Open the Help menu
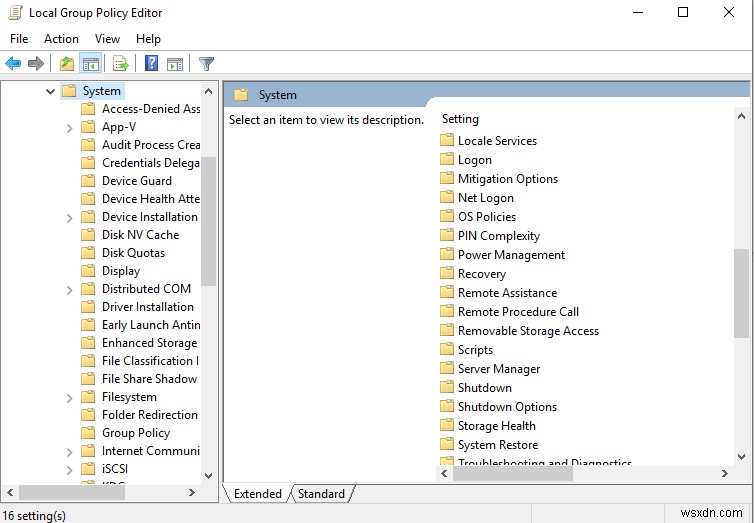This screenshot has width=754, height=523. click(148, 39)
